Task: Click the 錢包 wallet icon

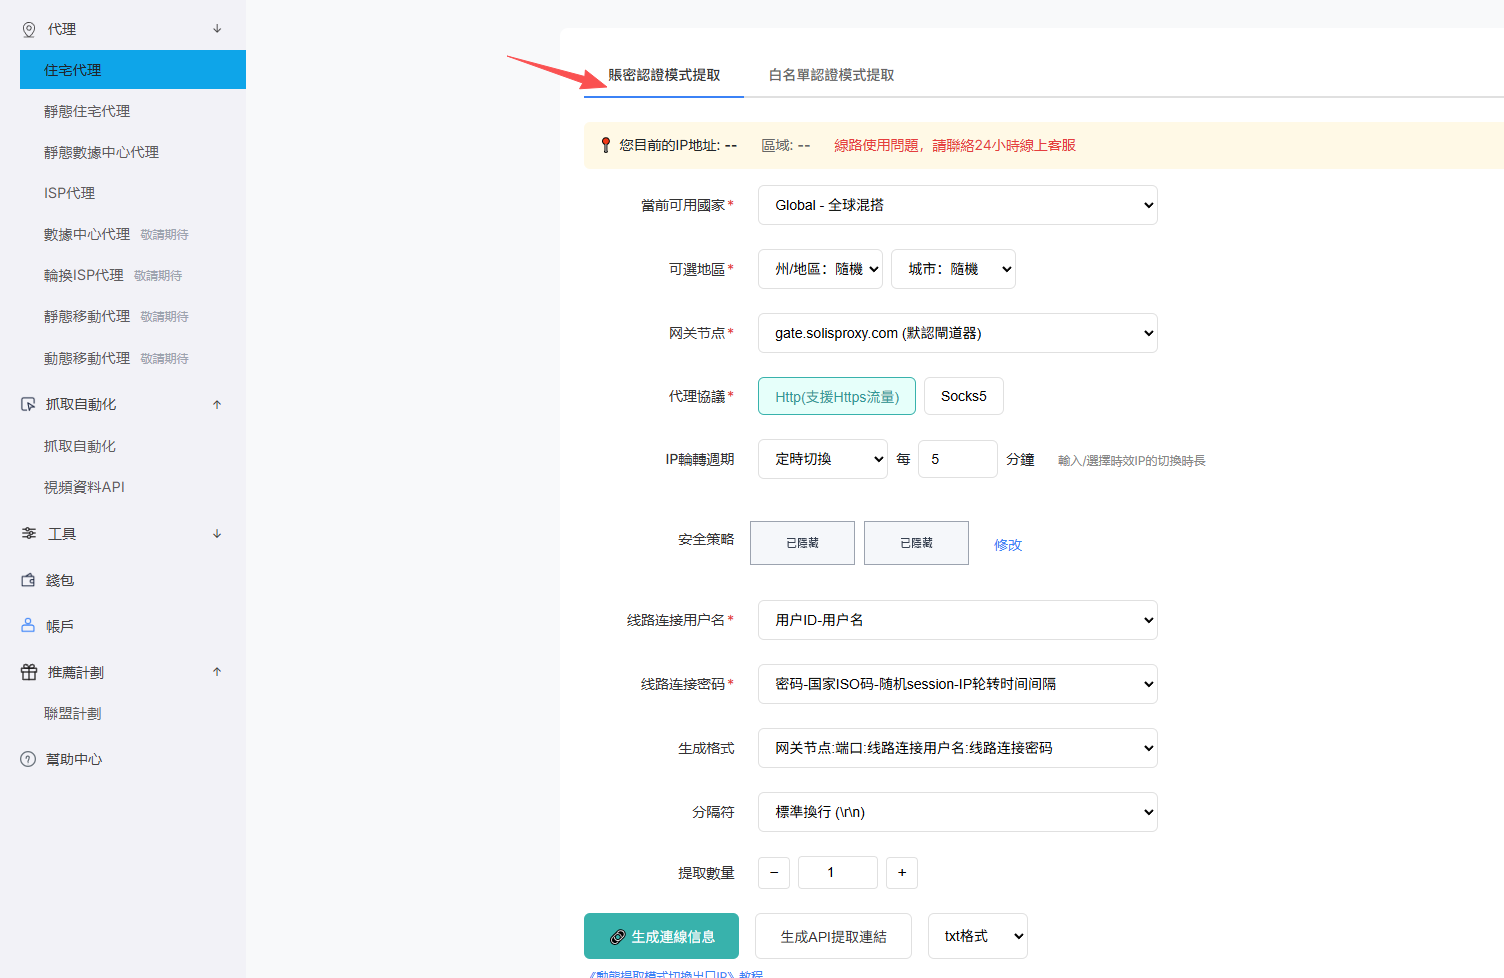Action: point(28,580)
